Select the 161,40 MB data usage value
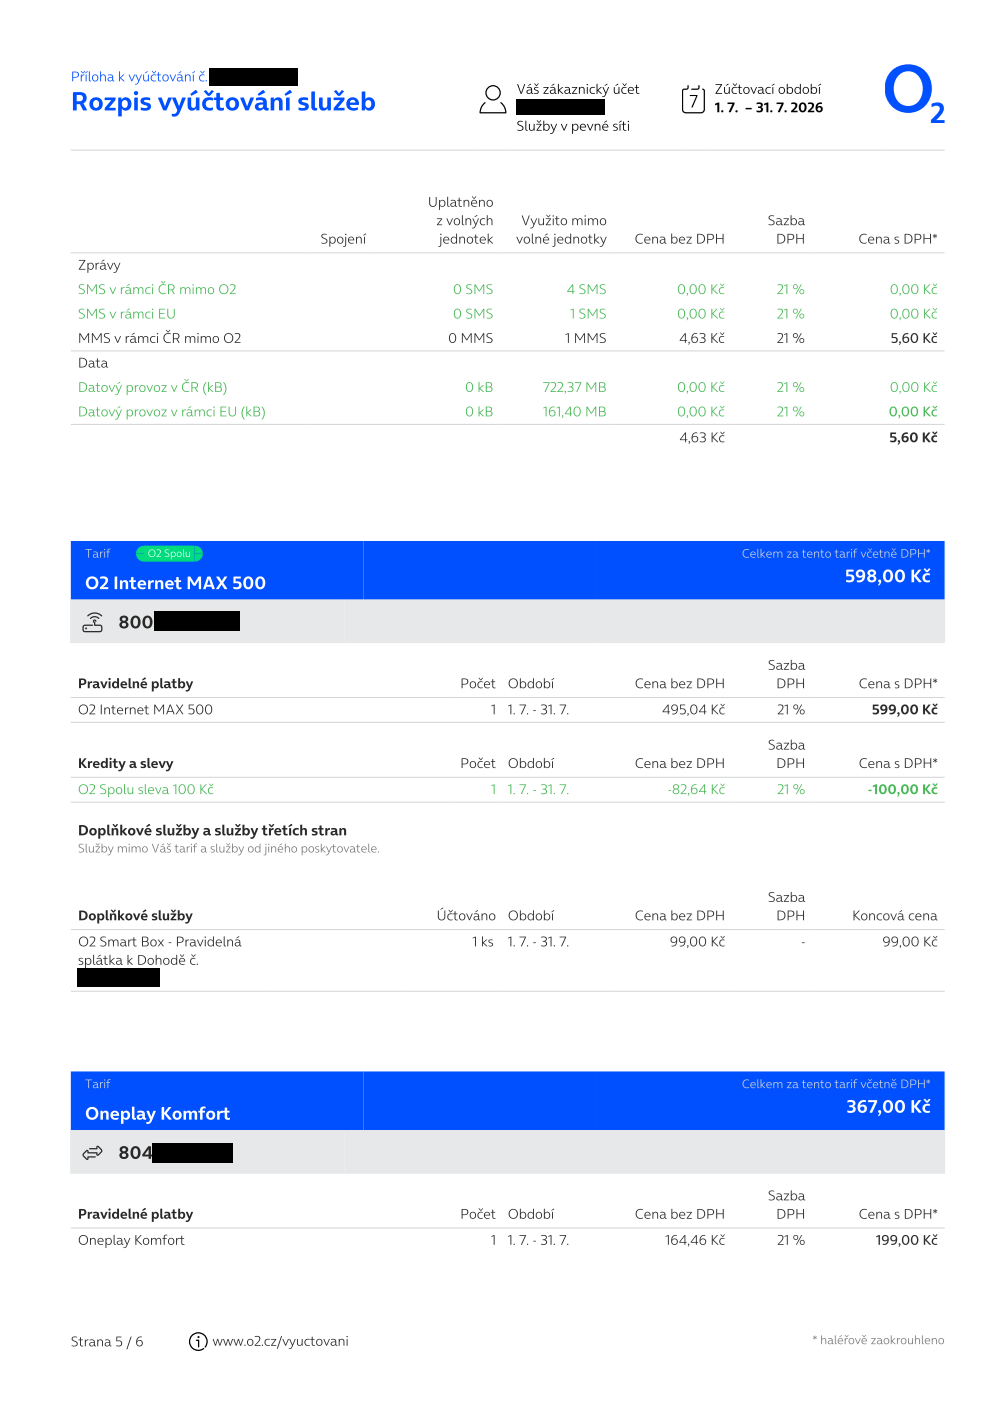The image size is (992, 1403). click(574, 411)
